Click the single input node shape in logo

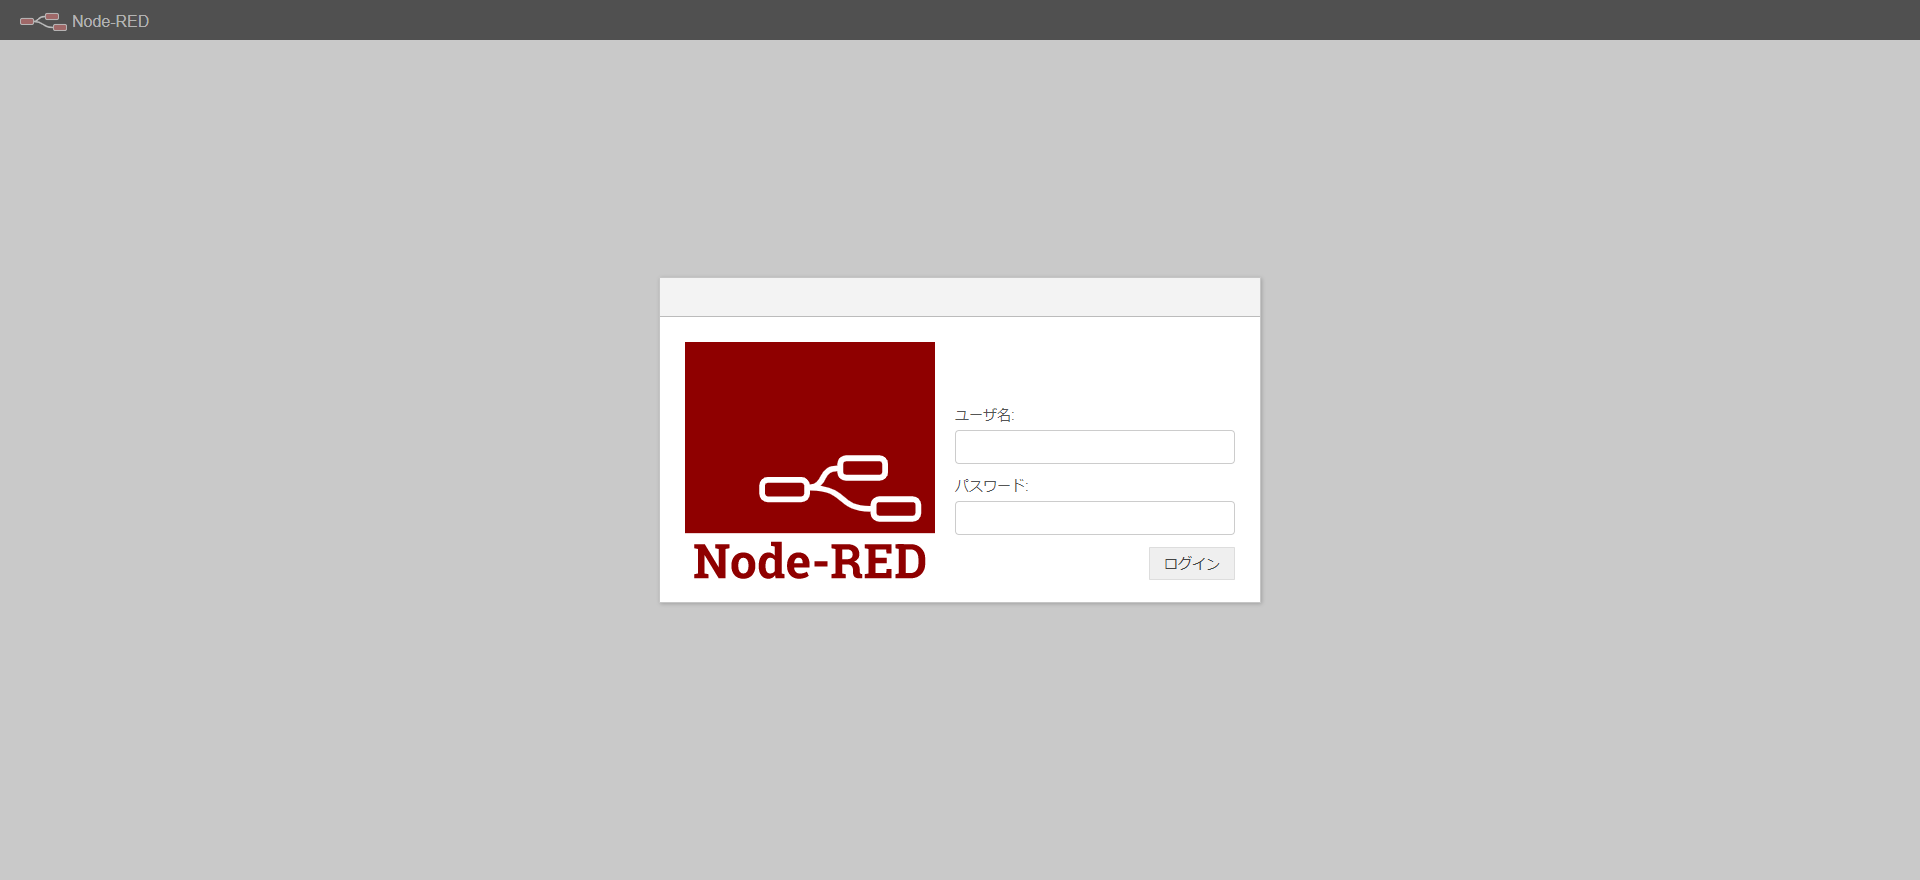pyautogui.click(x=784, y=490)
